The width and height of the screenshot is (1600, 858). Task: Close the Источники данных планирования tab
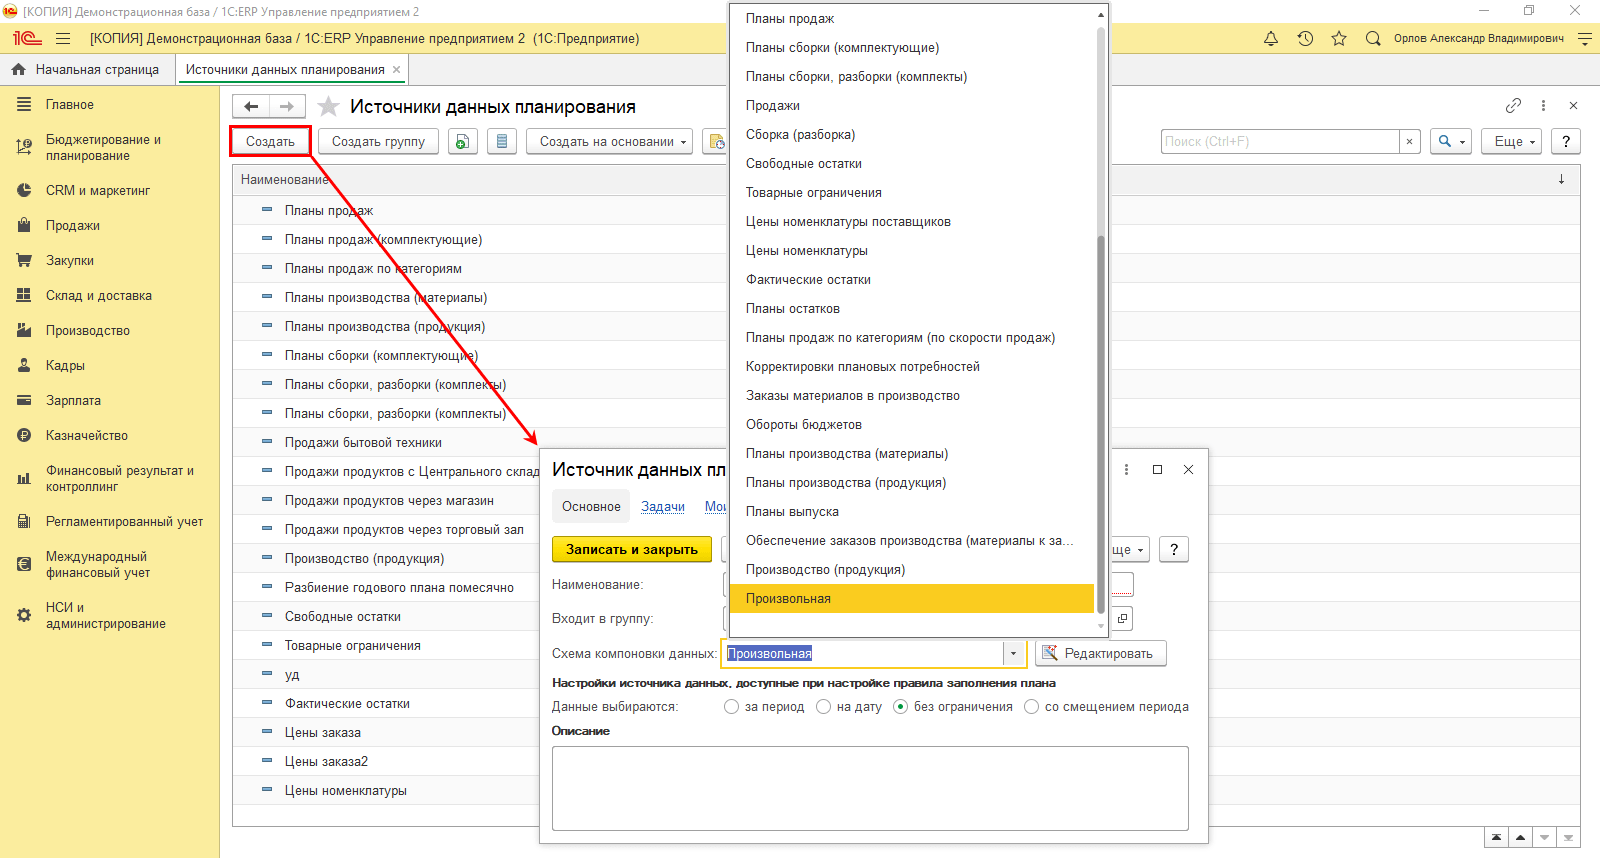pos(396,70)
